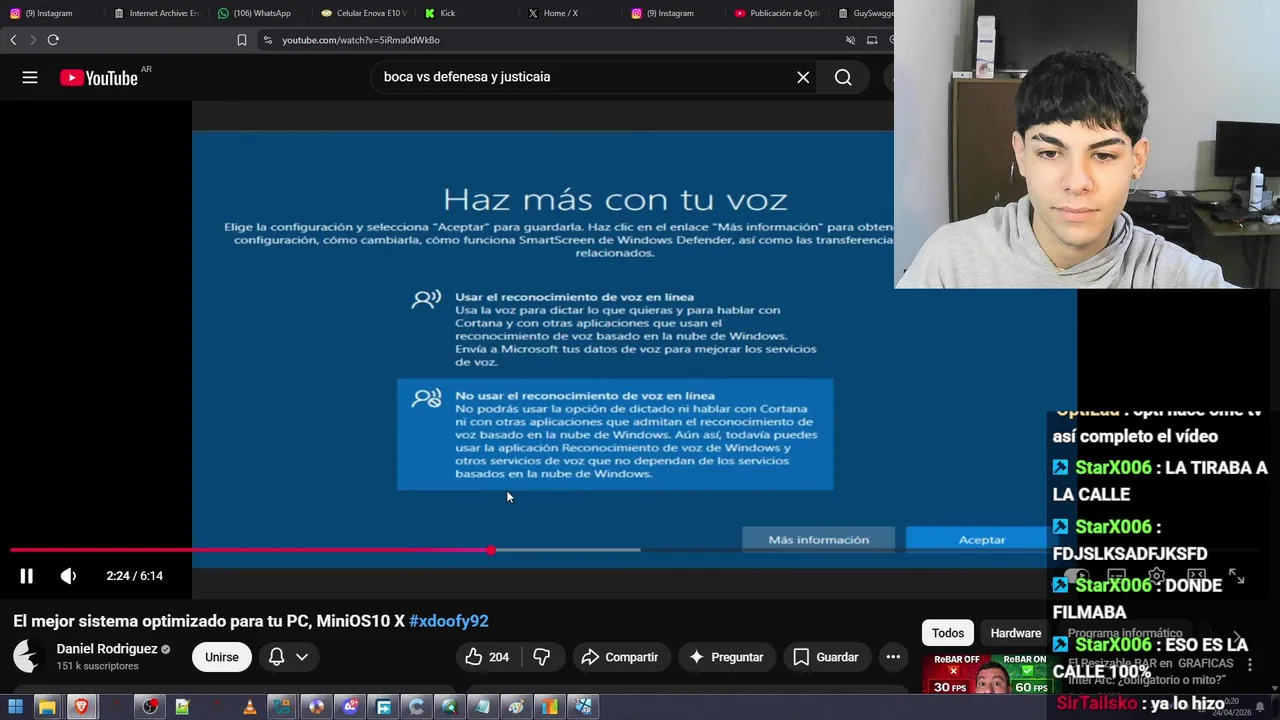Clear the YouTube search box text

click(x=803, y=77)
